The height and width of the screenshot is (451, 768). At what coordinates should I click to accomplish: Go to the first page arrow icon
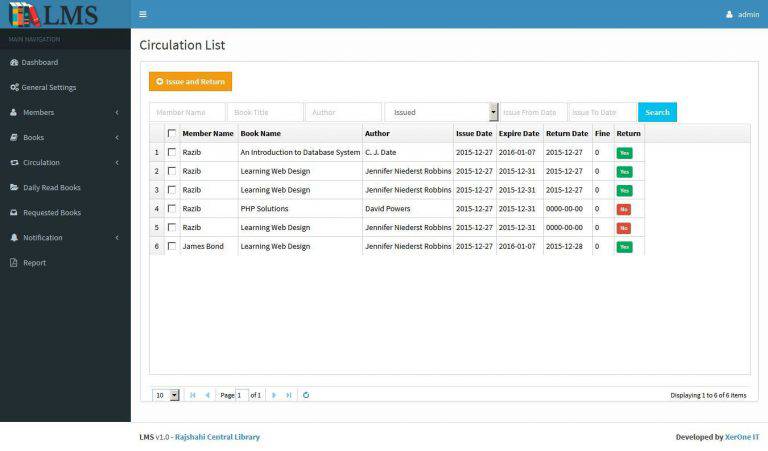(x=193, y=395)
